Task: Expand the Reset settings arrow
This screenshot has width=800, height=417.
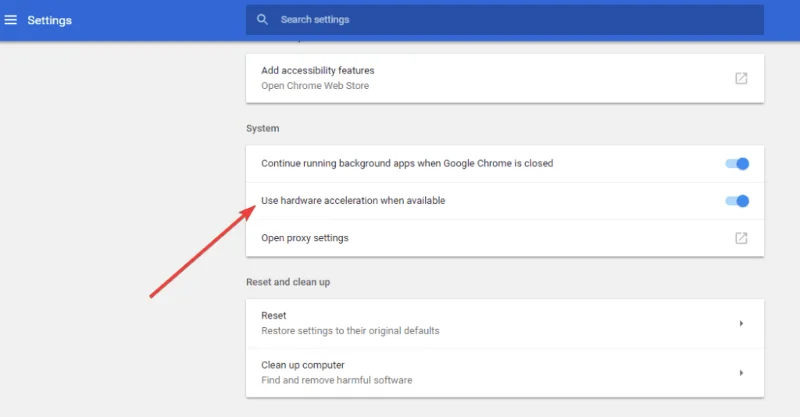Action: [741, 323]
